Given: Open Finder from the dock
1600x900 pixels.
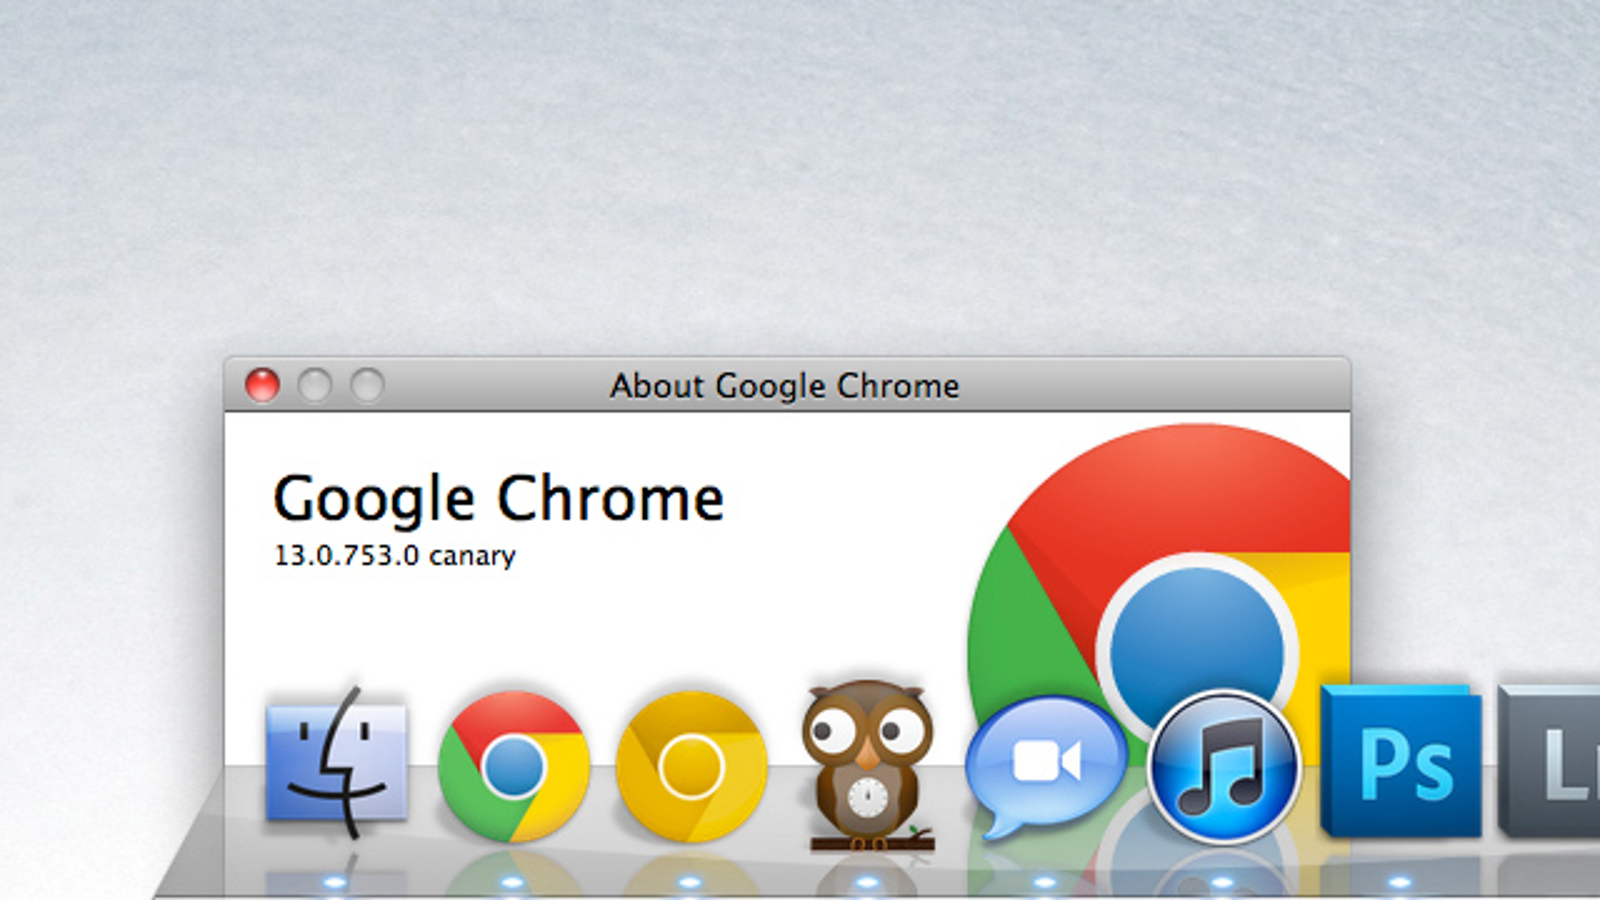Looking at the screenshot, I should point(336,762).
